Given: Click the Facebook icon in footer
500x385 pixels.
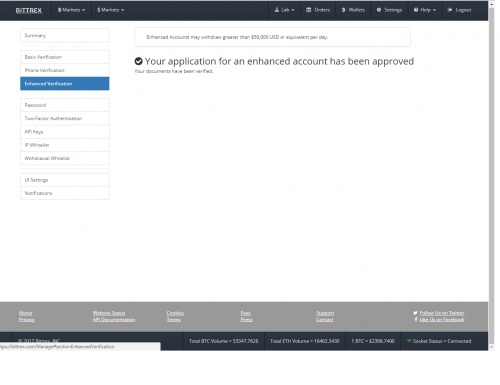Looking at the screenshot, I should (x=416, y=319).
